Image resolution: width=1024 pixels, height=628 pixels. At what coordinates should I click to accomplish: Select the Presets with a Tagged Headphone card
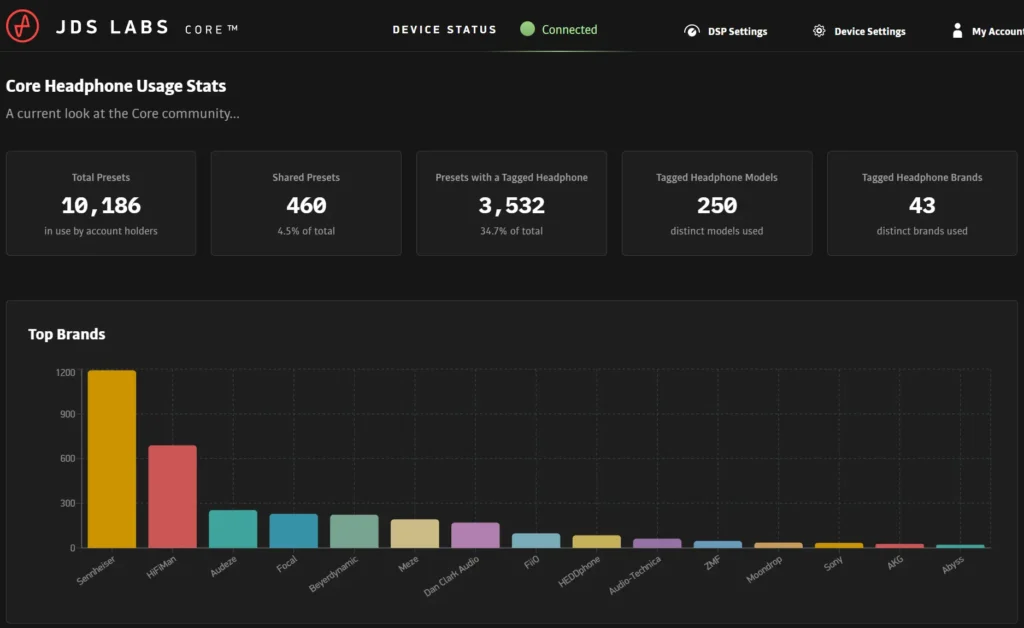511,203
